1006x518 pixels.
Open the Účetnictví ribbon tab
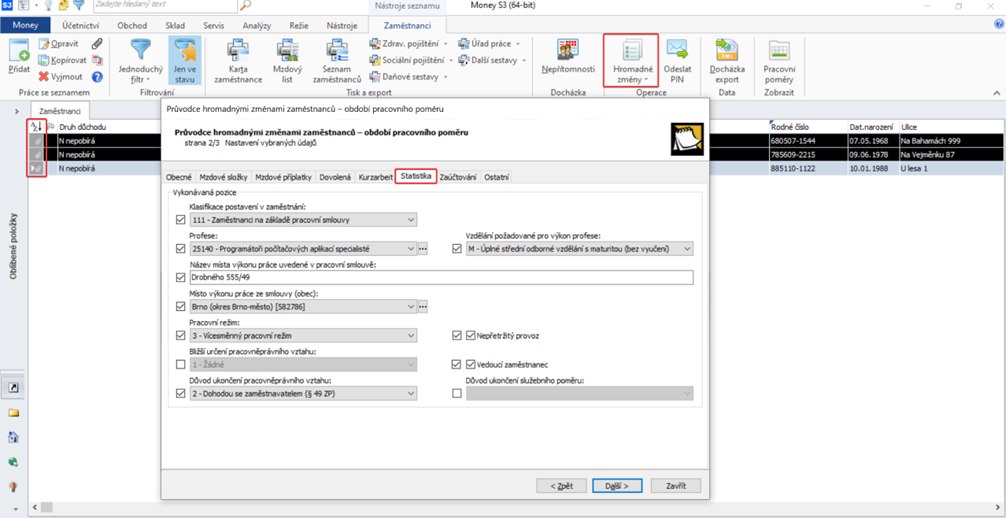(79, 24)
